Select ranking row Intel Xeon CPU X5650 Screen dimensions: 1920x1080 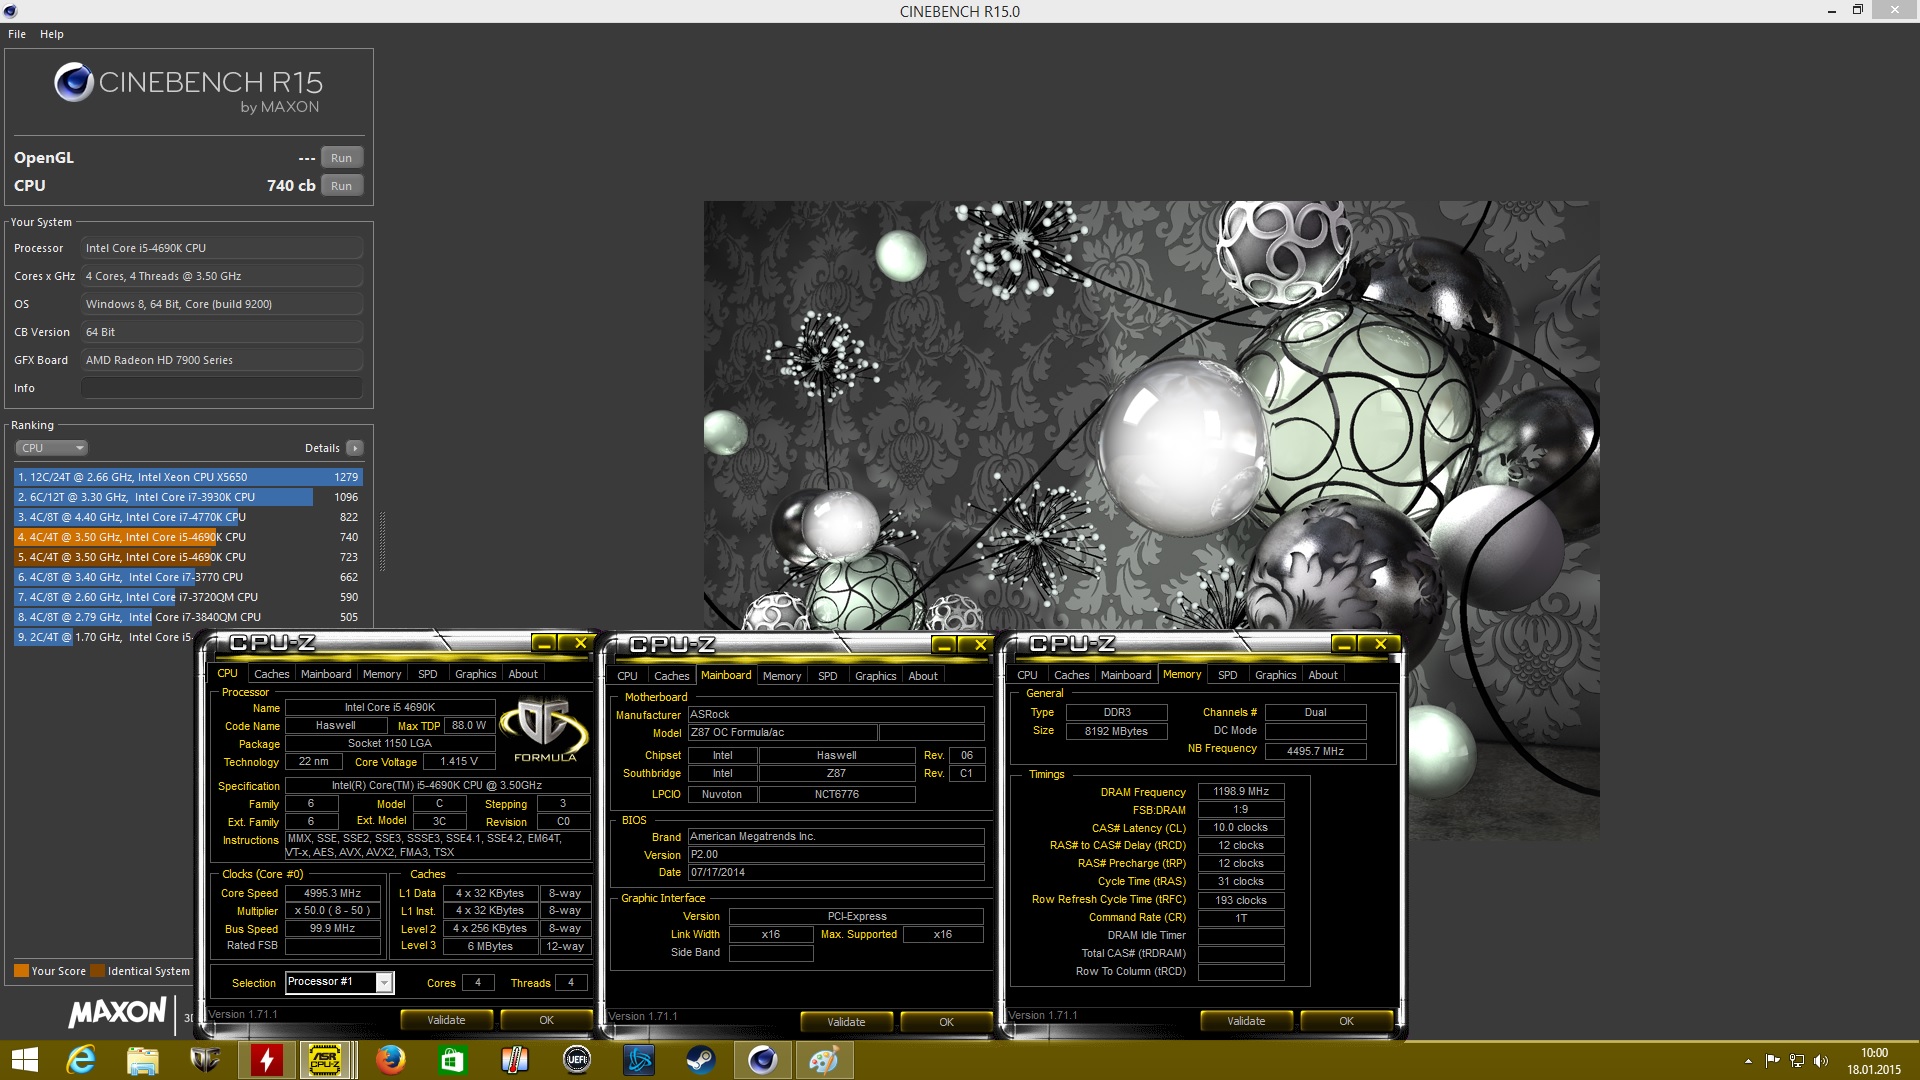[188, 477]
